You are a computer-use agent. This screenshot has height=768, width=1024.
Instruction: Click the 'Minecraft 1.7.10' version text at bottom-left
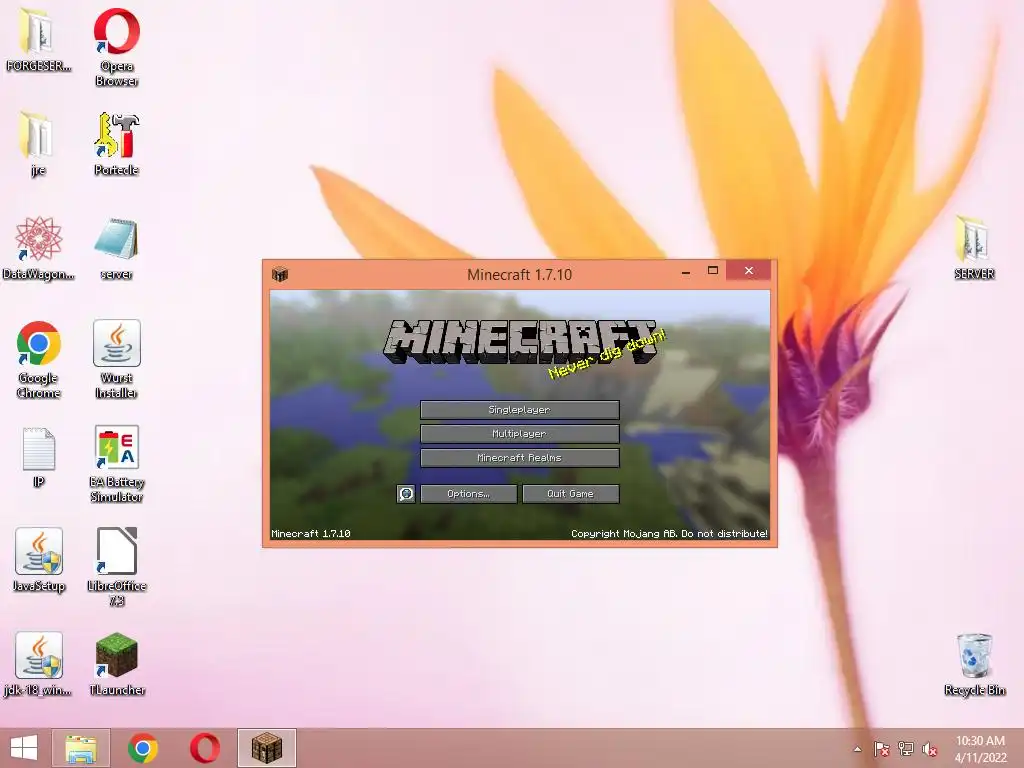pos(311,534)
